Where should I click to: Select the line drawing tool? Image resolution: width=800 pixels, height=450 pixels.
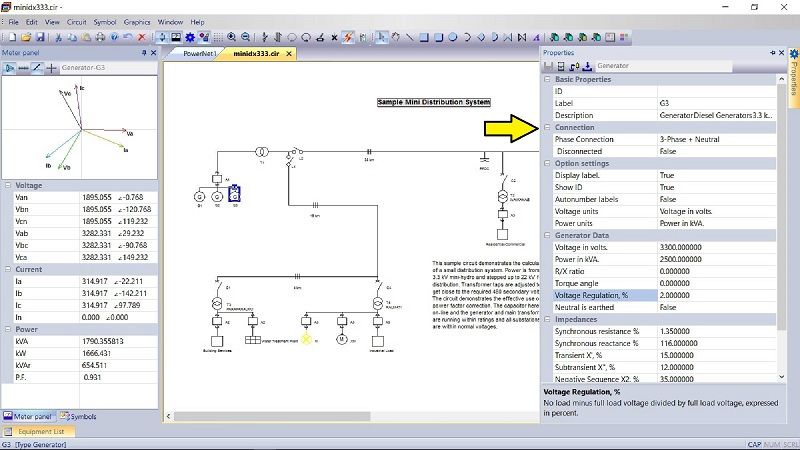[410, 37]
